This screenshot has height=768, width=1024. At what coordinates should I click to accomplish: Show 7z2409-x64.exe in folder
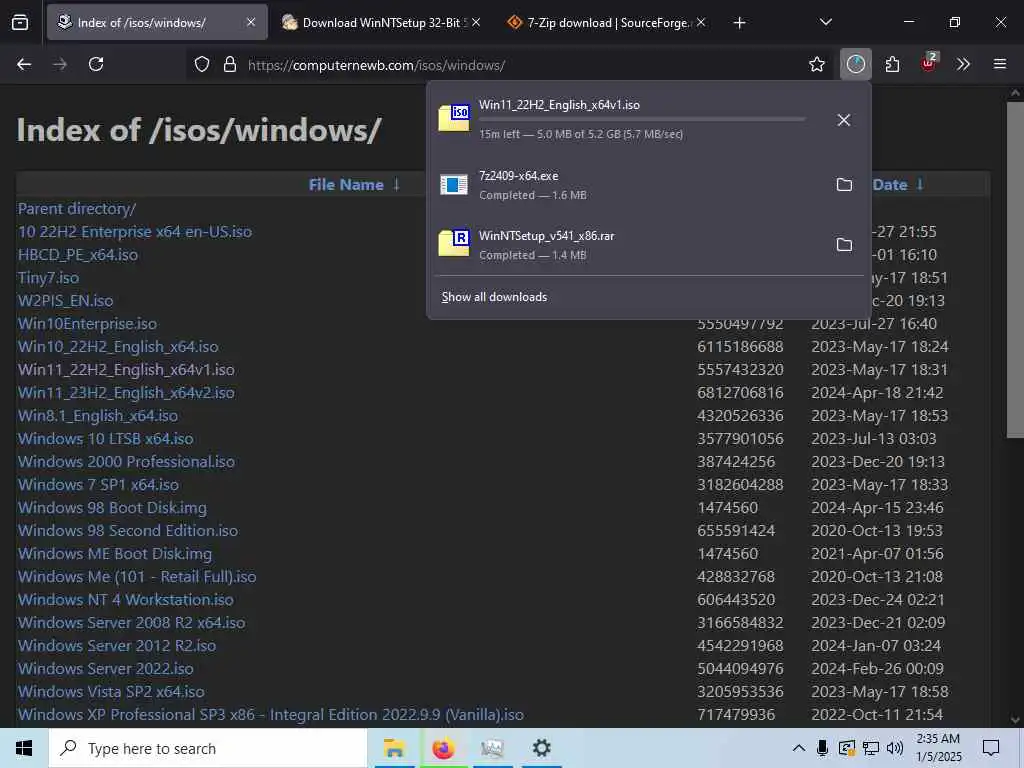coord(844,185)
